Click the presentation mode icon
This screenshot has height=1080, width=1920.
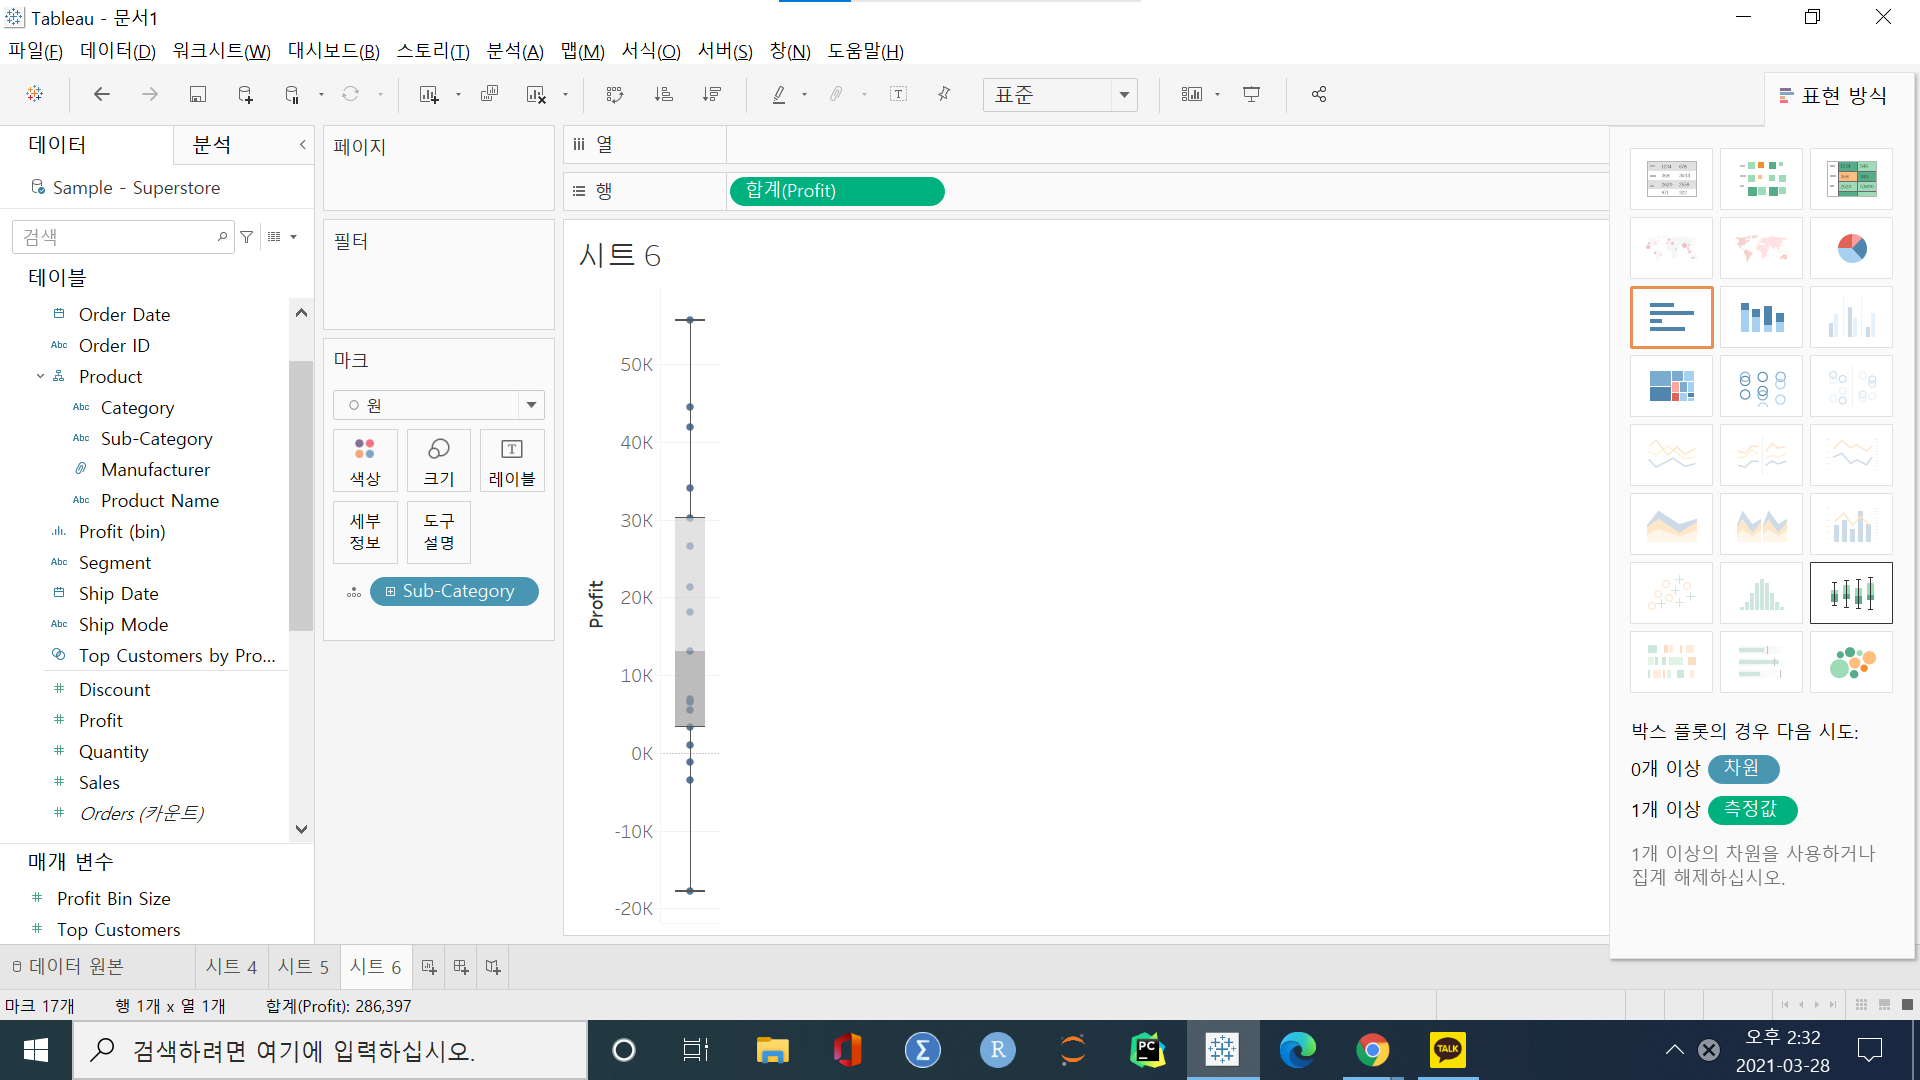point(1251,94)
